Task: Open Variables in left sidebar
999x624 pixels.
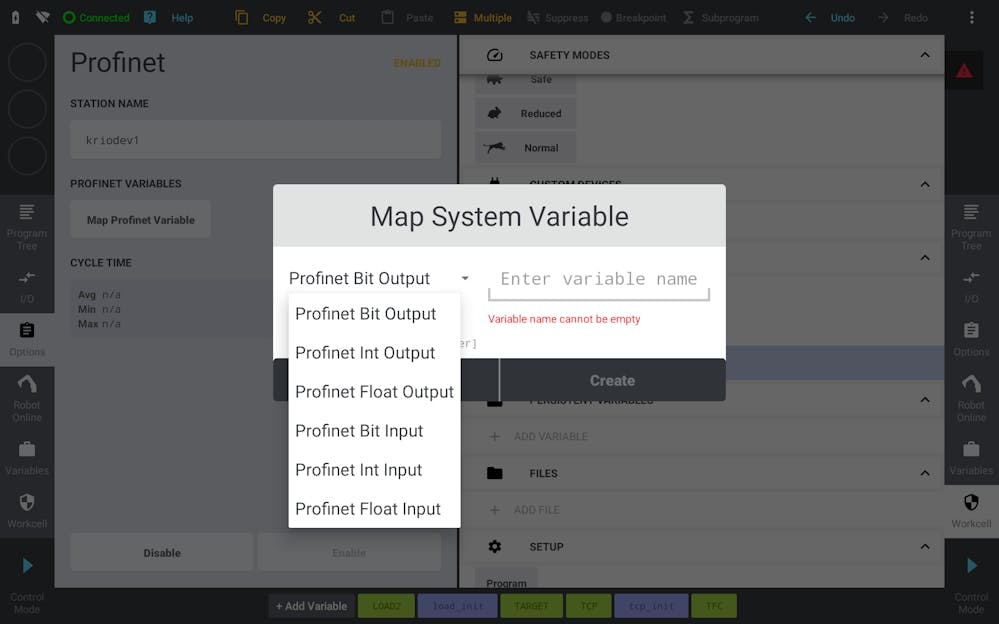Action: coord(27,458)
